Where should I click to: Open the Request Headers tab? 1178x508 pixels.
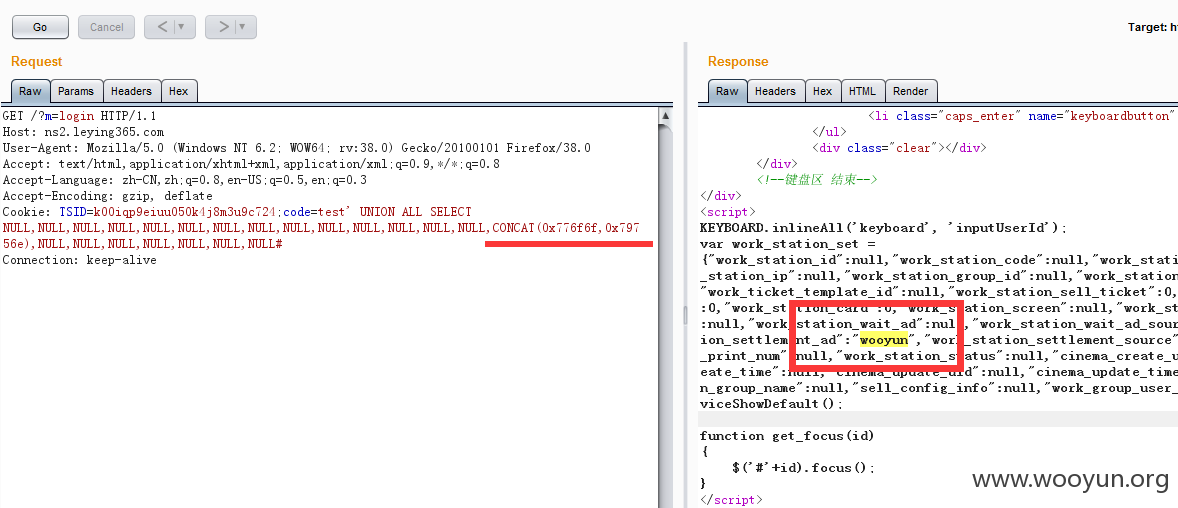[x=131, y=91]
